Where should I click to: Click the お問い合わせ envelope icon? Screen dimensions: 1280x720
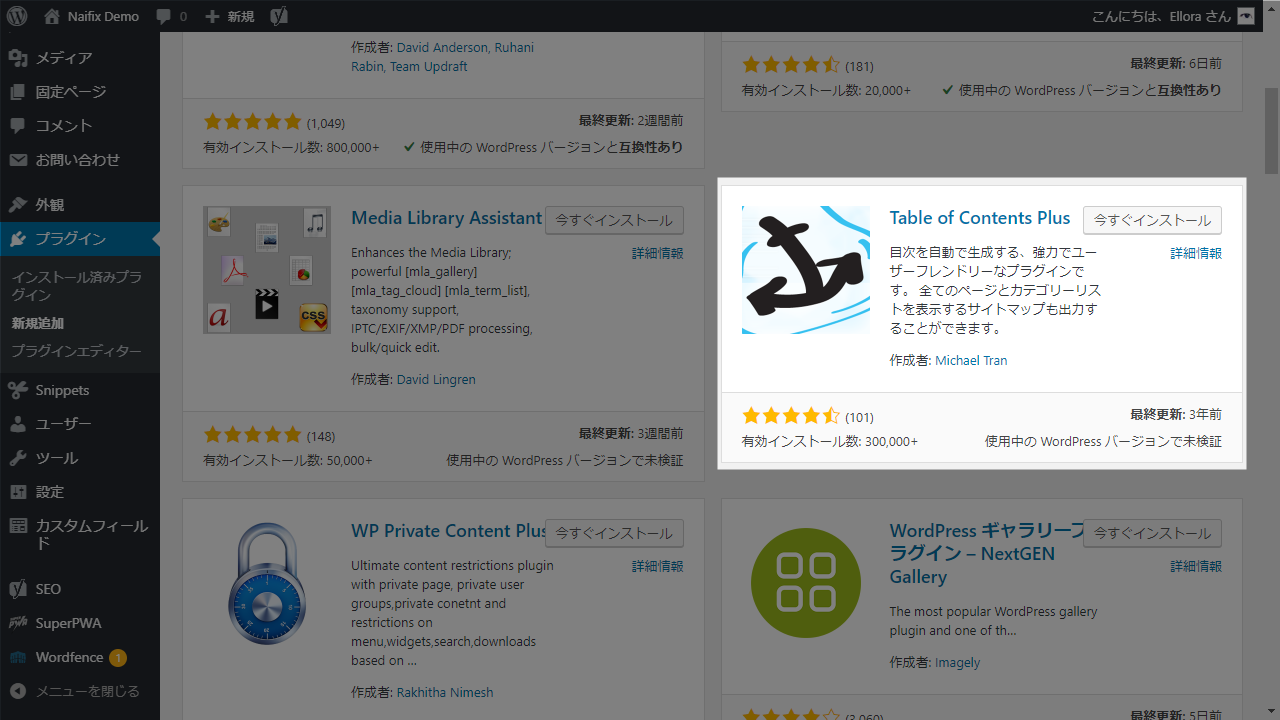[18, 160]
